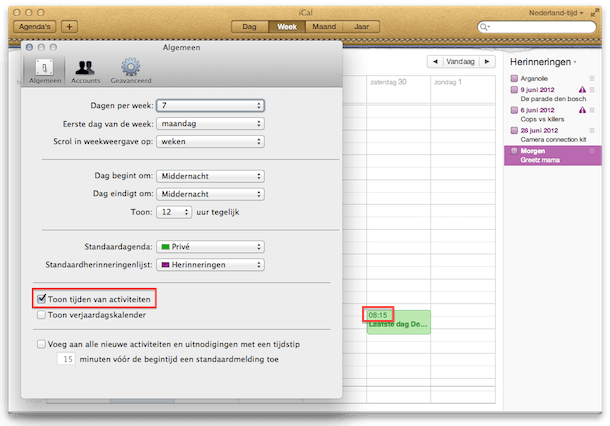The height and width of the screenshot is (426, 610).
Task: Switch to Maand view
Action: 324,26
